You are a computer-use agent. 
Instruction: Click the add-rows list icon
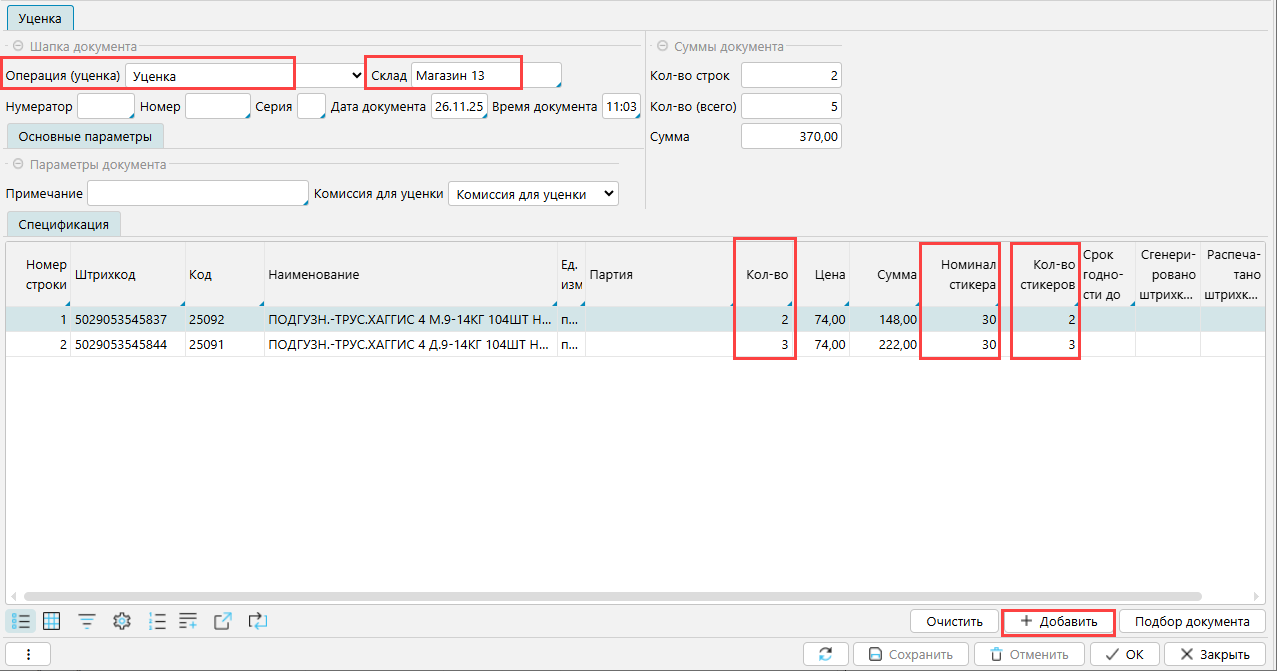pyautogui.click(x=188, y=621)
